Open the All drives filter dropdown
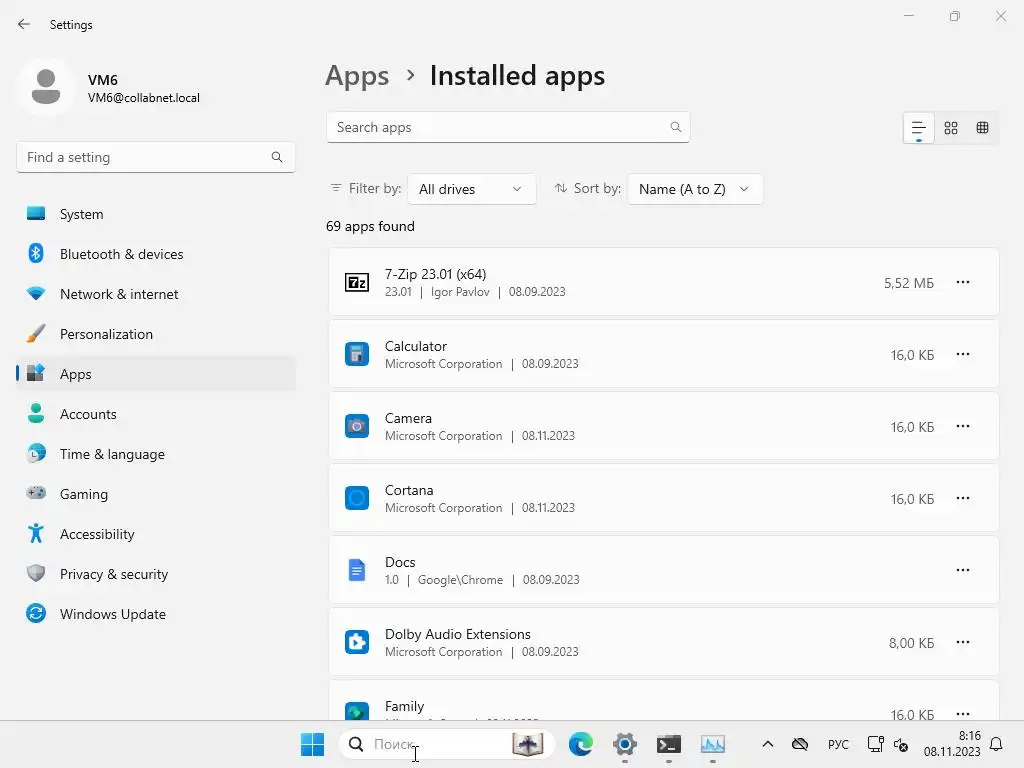Image resolution: width=1024 pixels, height=768 pixels. [471, 189]
